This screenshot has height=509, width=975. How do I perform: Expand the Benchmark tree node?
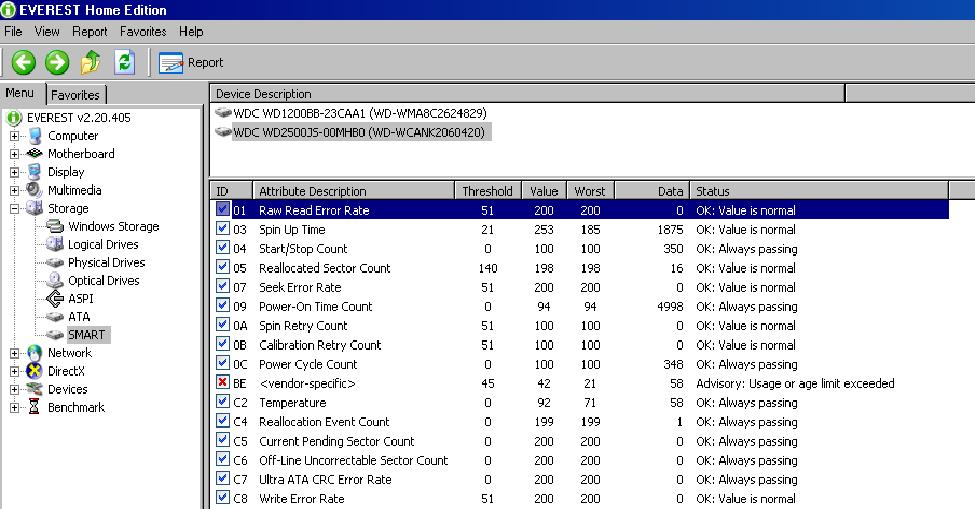coord(14,408)
